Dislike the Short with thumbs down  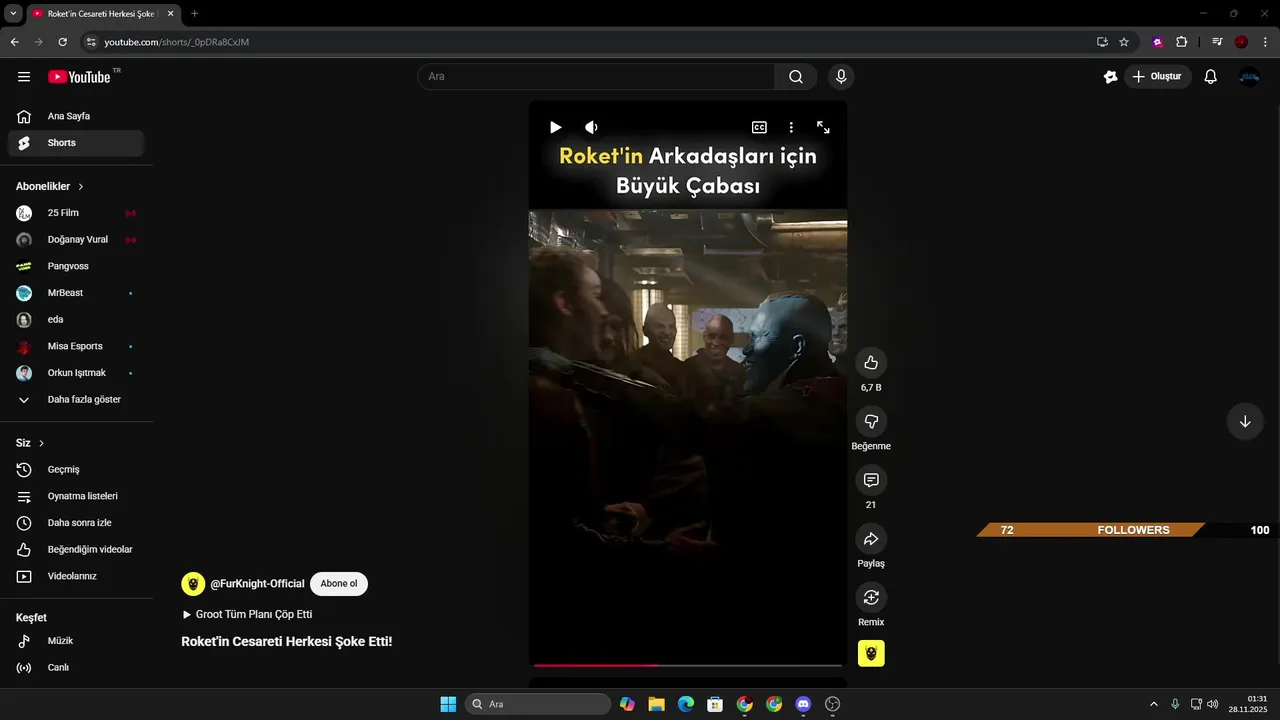(871, 422)
